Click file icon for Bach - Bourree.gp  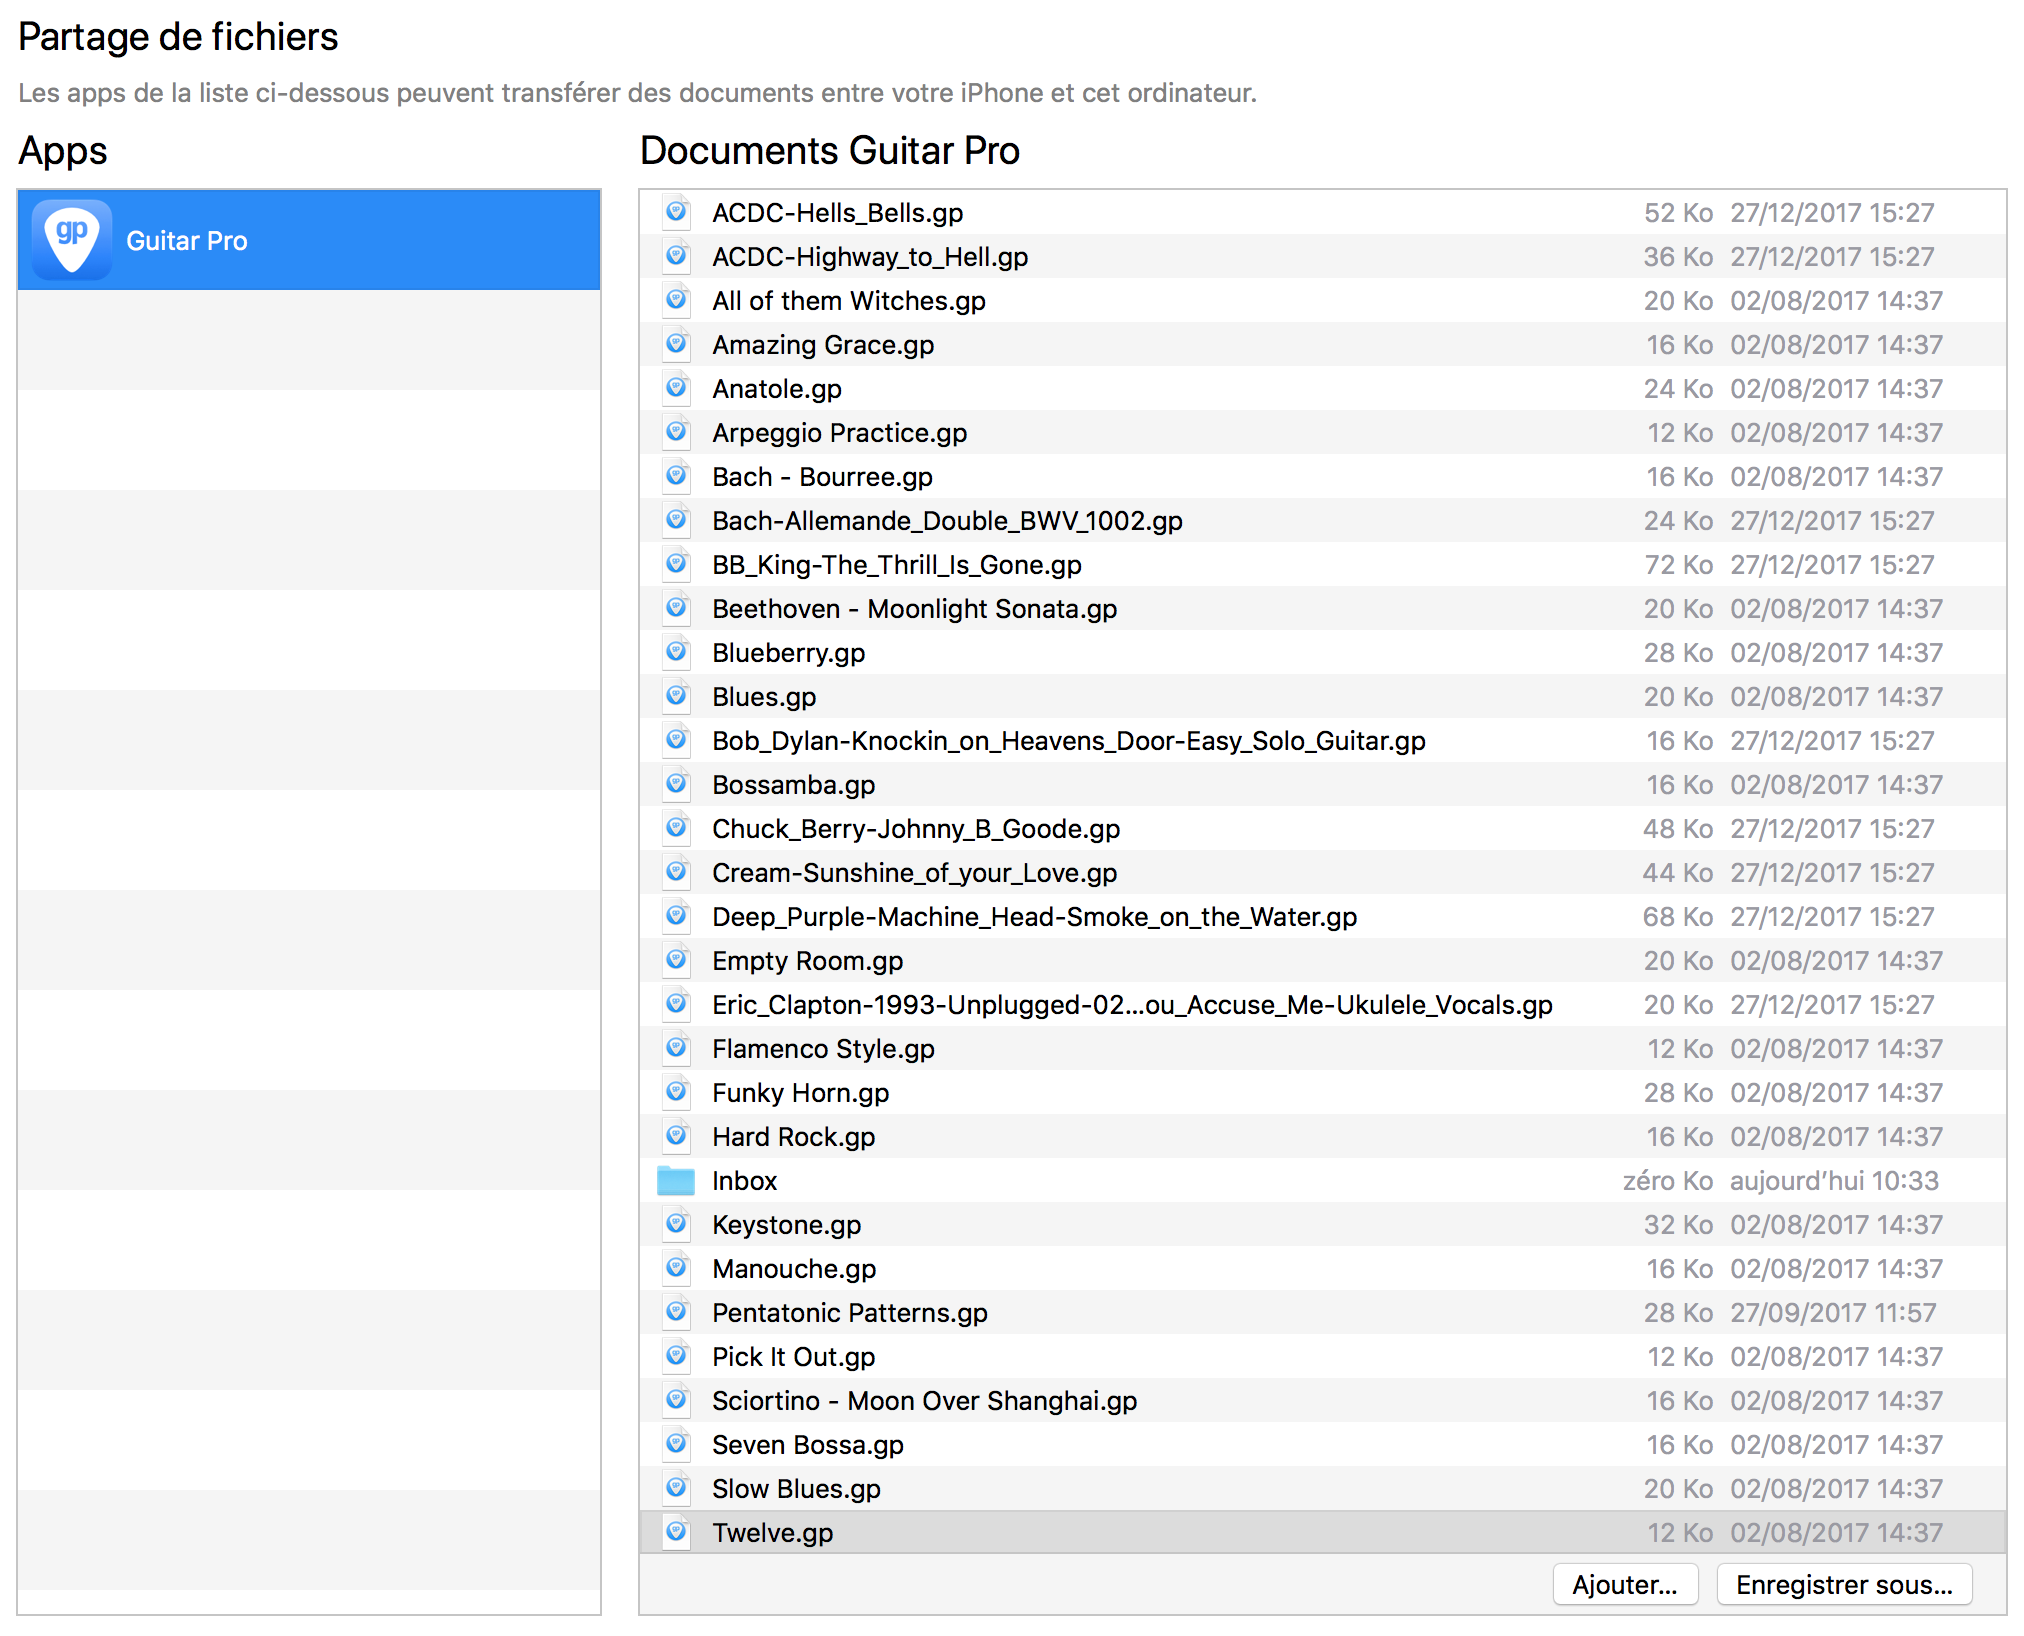tap(677, 477)
